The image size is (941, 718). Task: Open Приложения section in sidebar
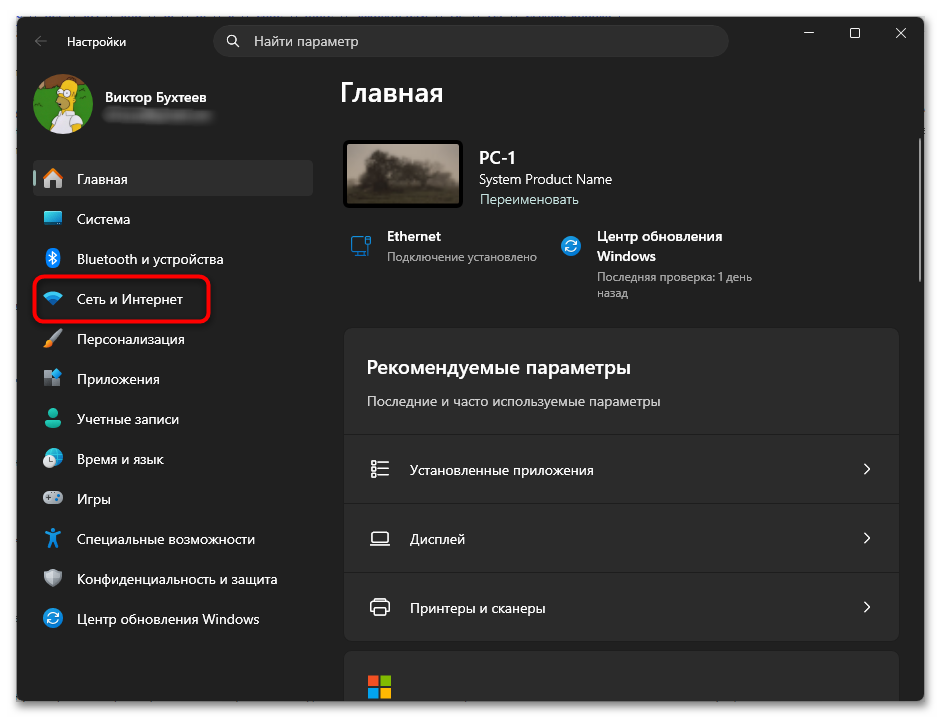(x=173, y=379)
